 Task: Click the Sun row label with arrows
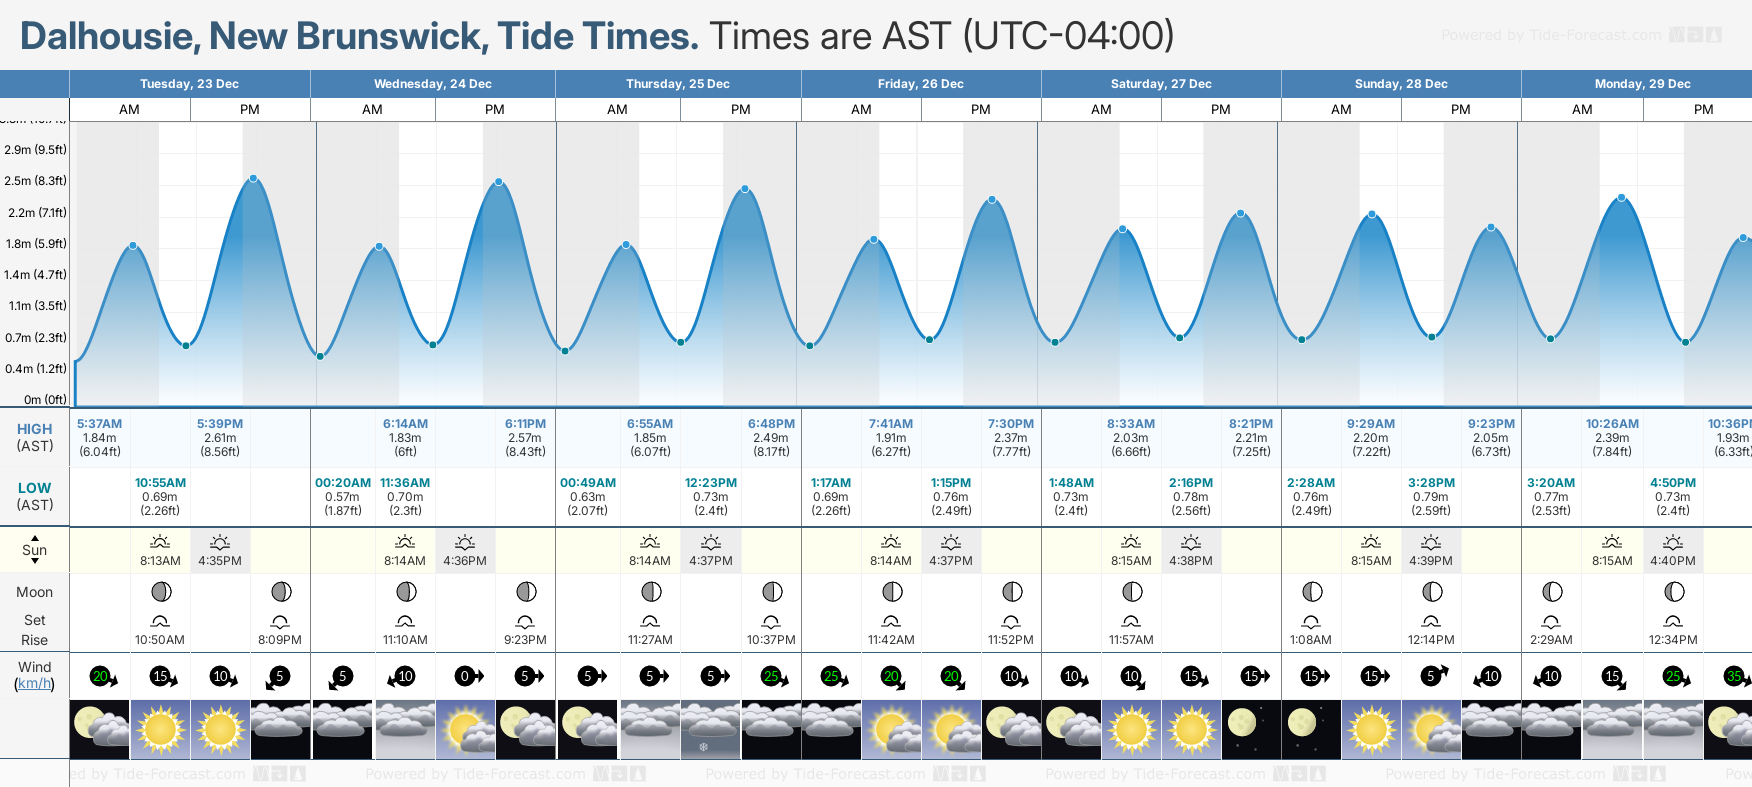click(x=35, y=550)
